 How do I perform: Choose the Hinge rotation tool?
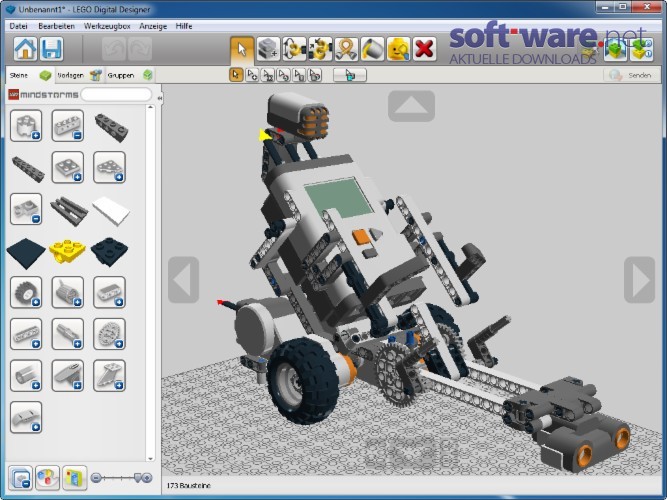point(294,49)
